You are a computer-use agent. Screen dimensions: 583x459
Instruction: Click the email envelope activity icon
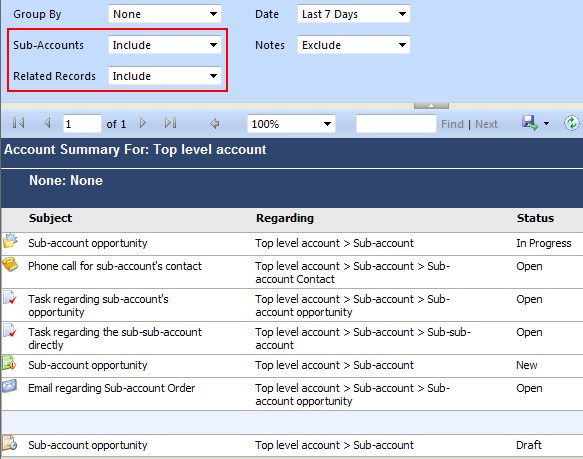pos(9,386)
